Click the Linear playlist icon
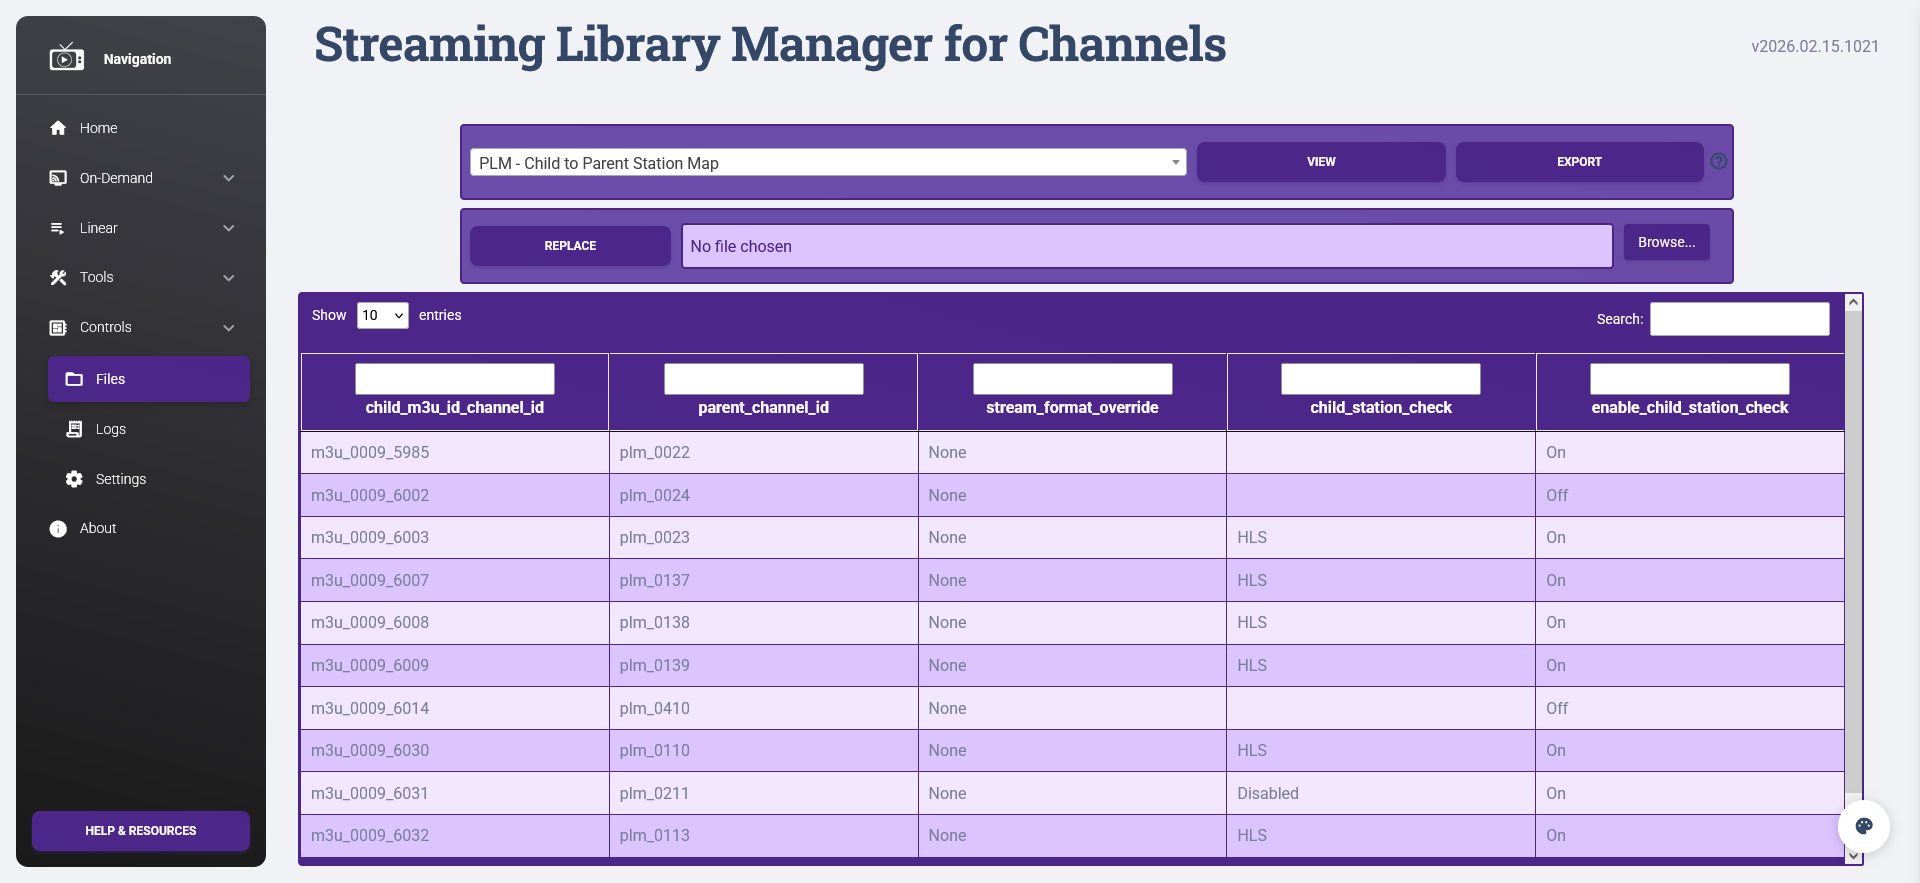Image resolution: width=1920 pixels, height=883 pixels. tap(58, 228)
